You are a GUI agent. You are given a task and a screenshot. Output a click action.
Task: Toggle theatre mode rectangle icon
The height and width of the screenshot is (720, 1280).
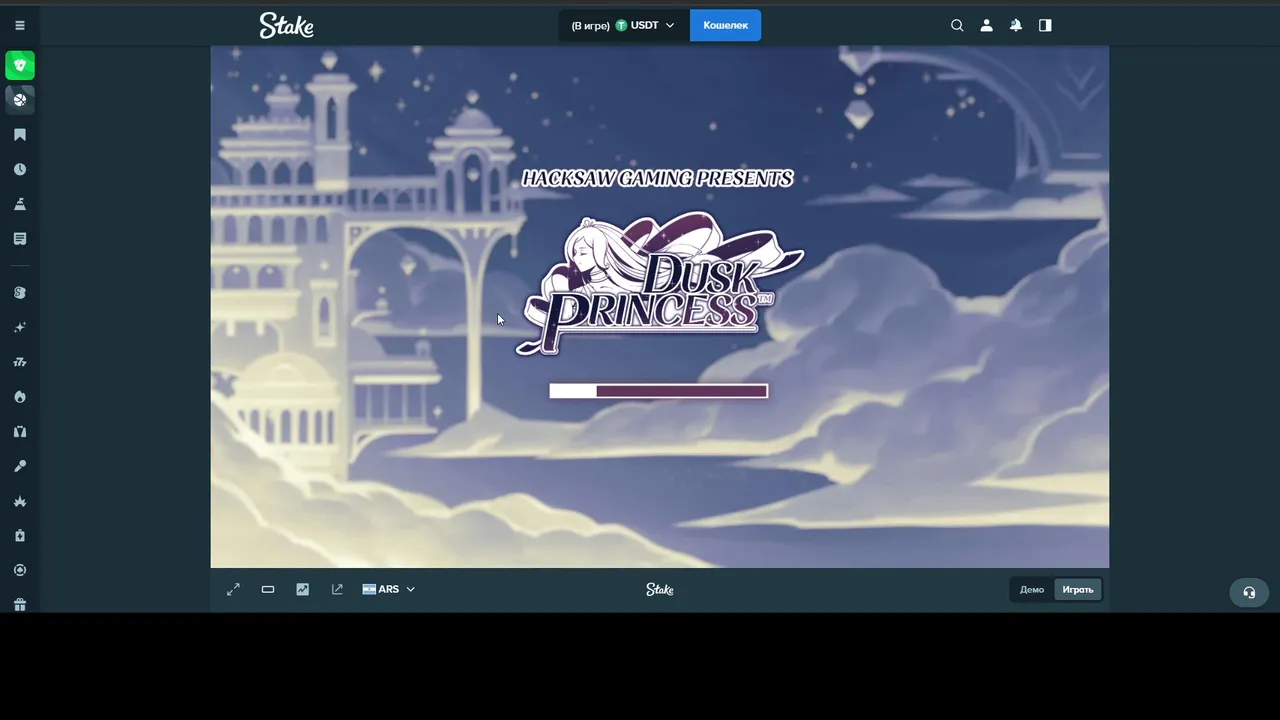[x=268, y=590]
